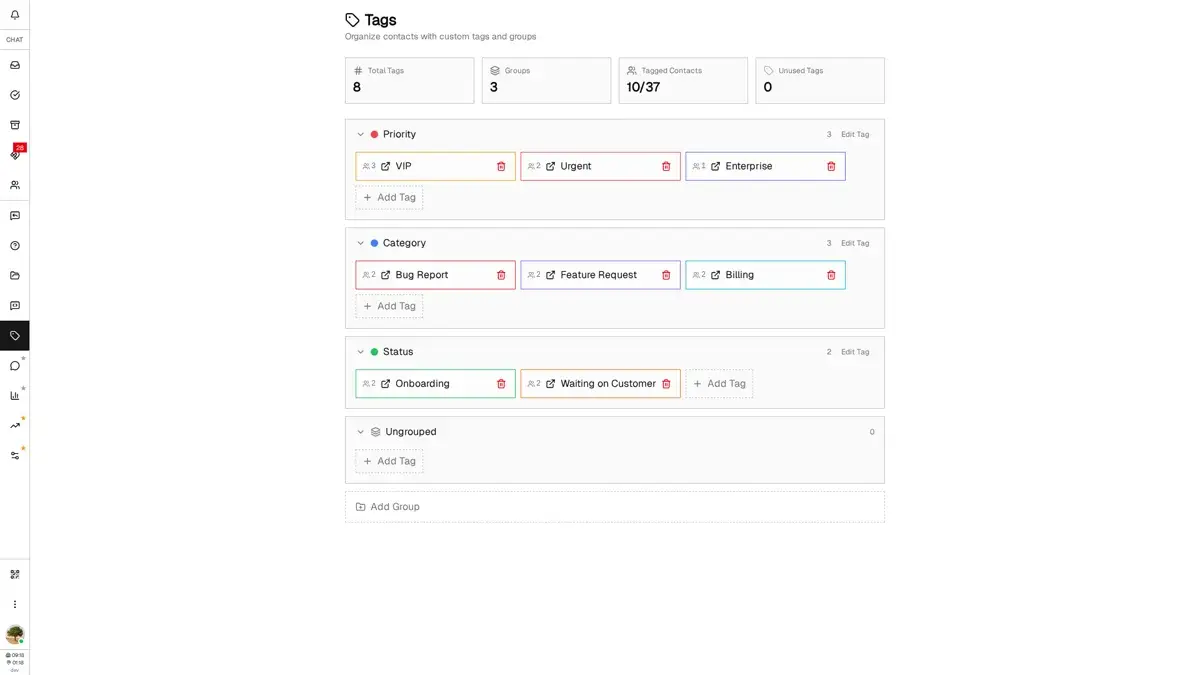Open notifications bell in the sidebar
Image resolution: width=1200 pixels, height=675 pixels.
click(x=15, y=15)
